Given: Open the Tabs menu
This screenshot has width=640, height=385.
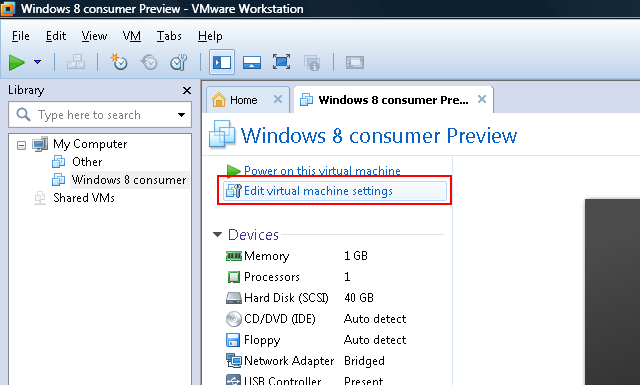Looking at the screenshot, I should tap(169, 36).
